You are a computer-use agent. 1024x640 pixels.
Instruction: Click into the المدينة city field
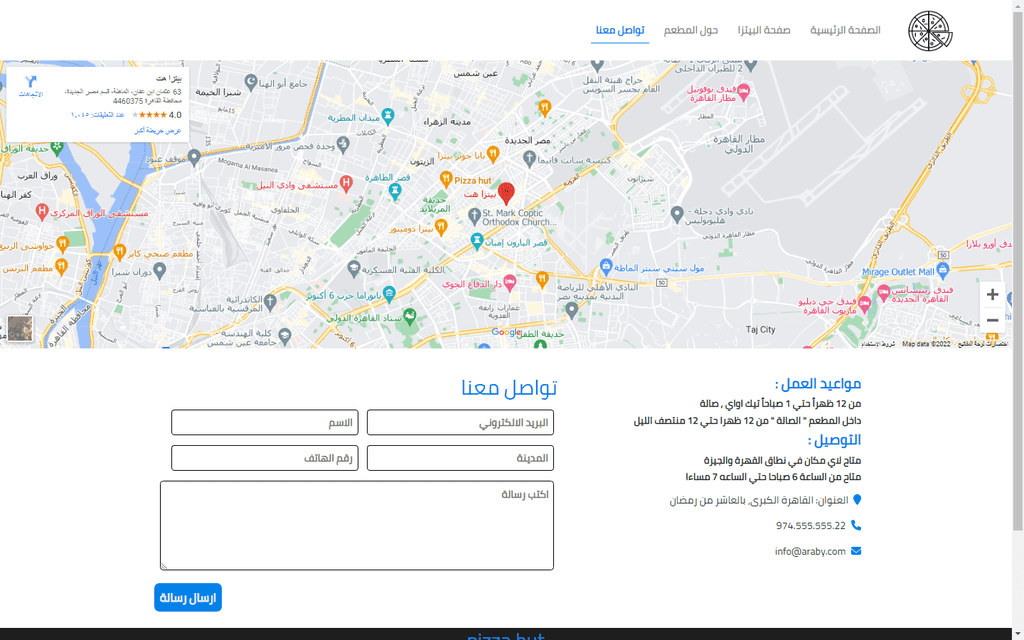(460, 458)
